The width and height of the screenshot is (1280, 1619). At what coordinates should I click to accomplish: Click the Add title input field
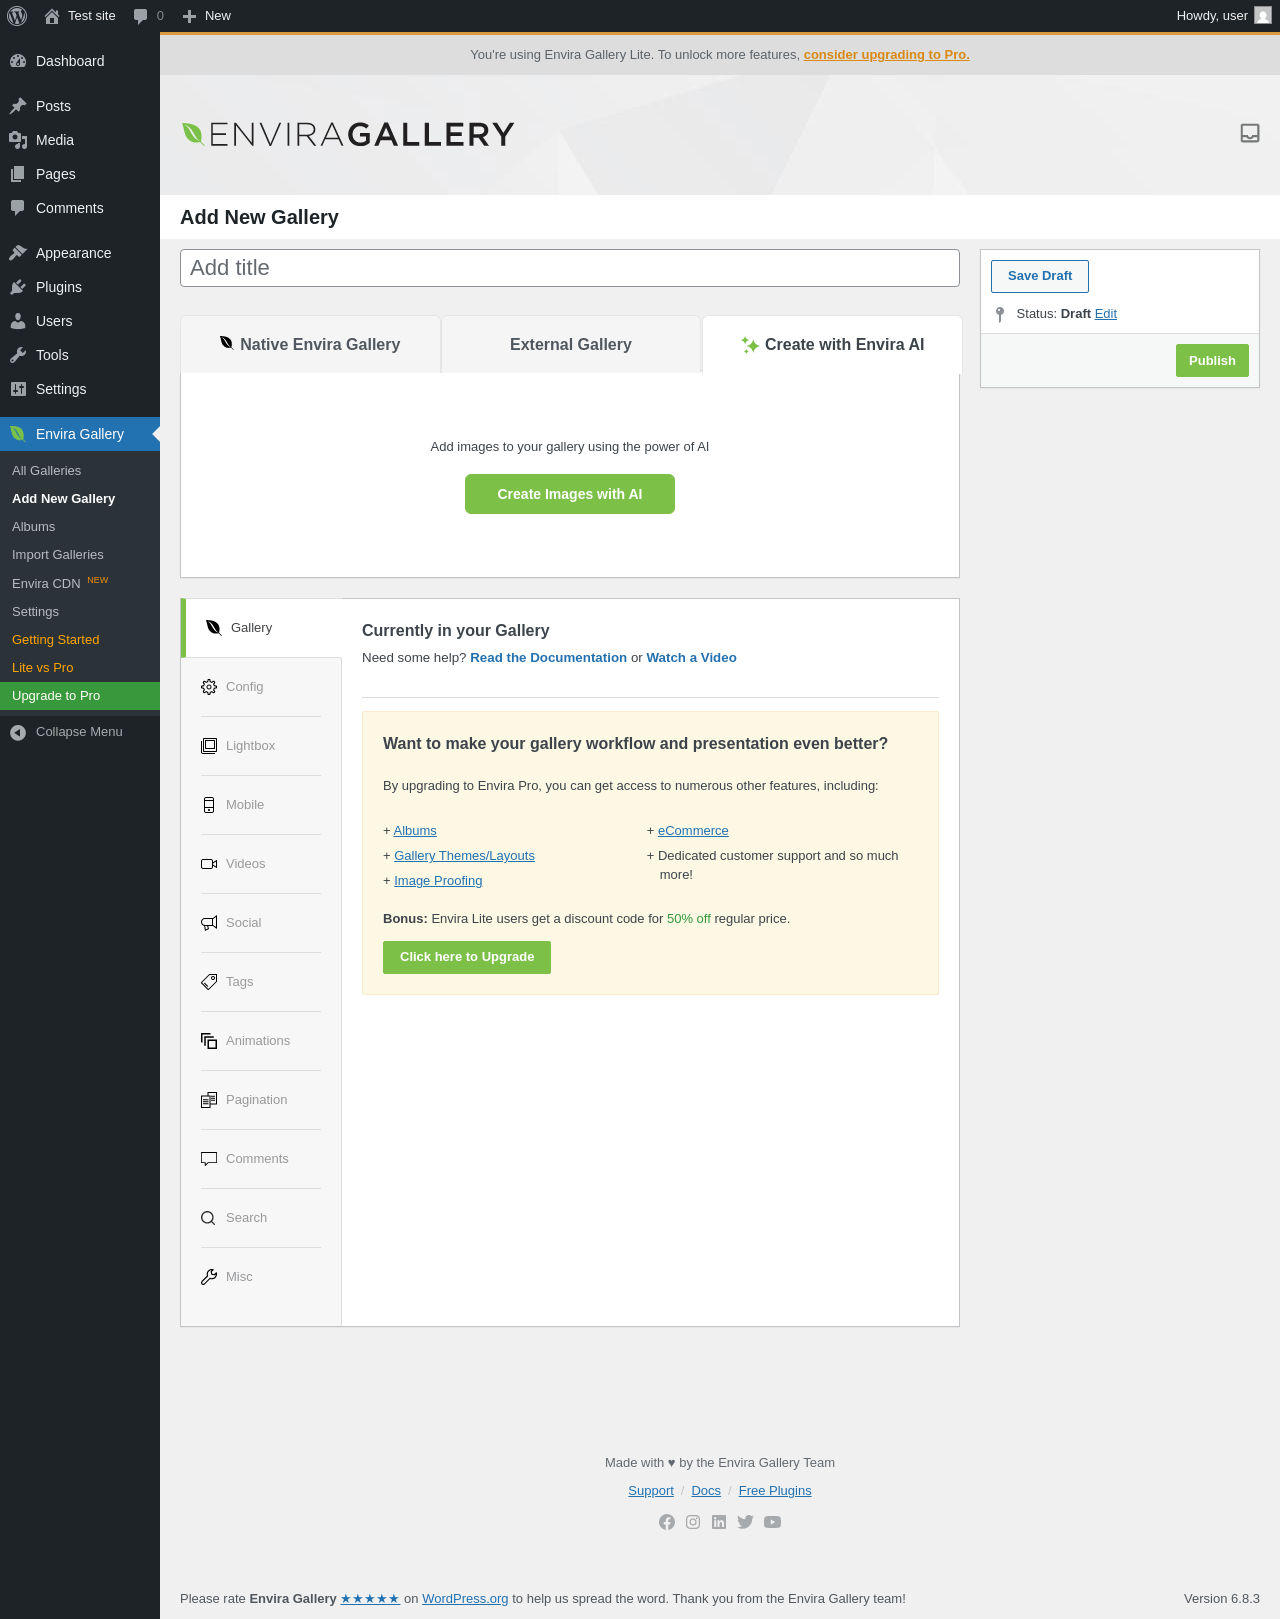point(570,268)
